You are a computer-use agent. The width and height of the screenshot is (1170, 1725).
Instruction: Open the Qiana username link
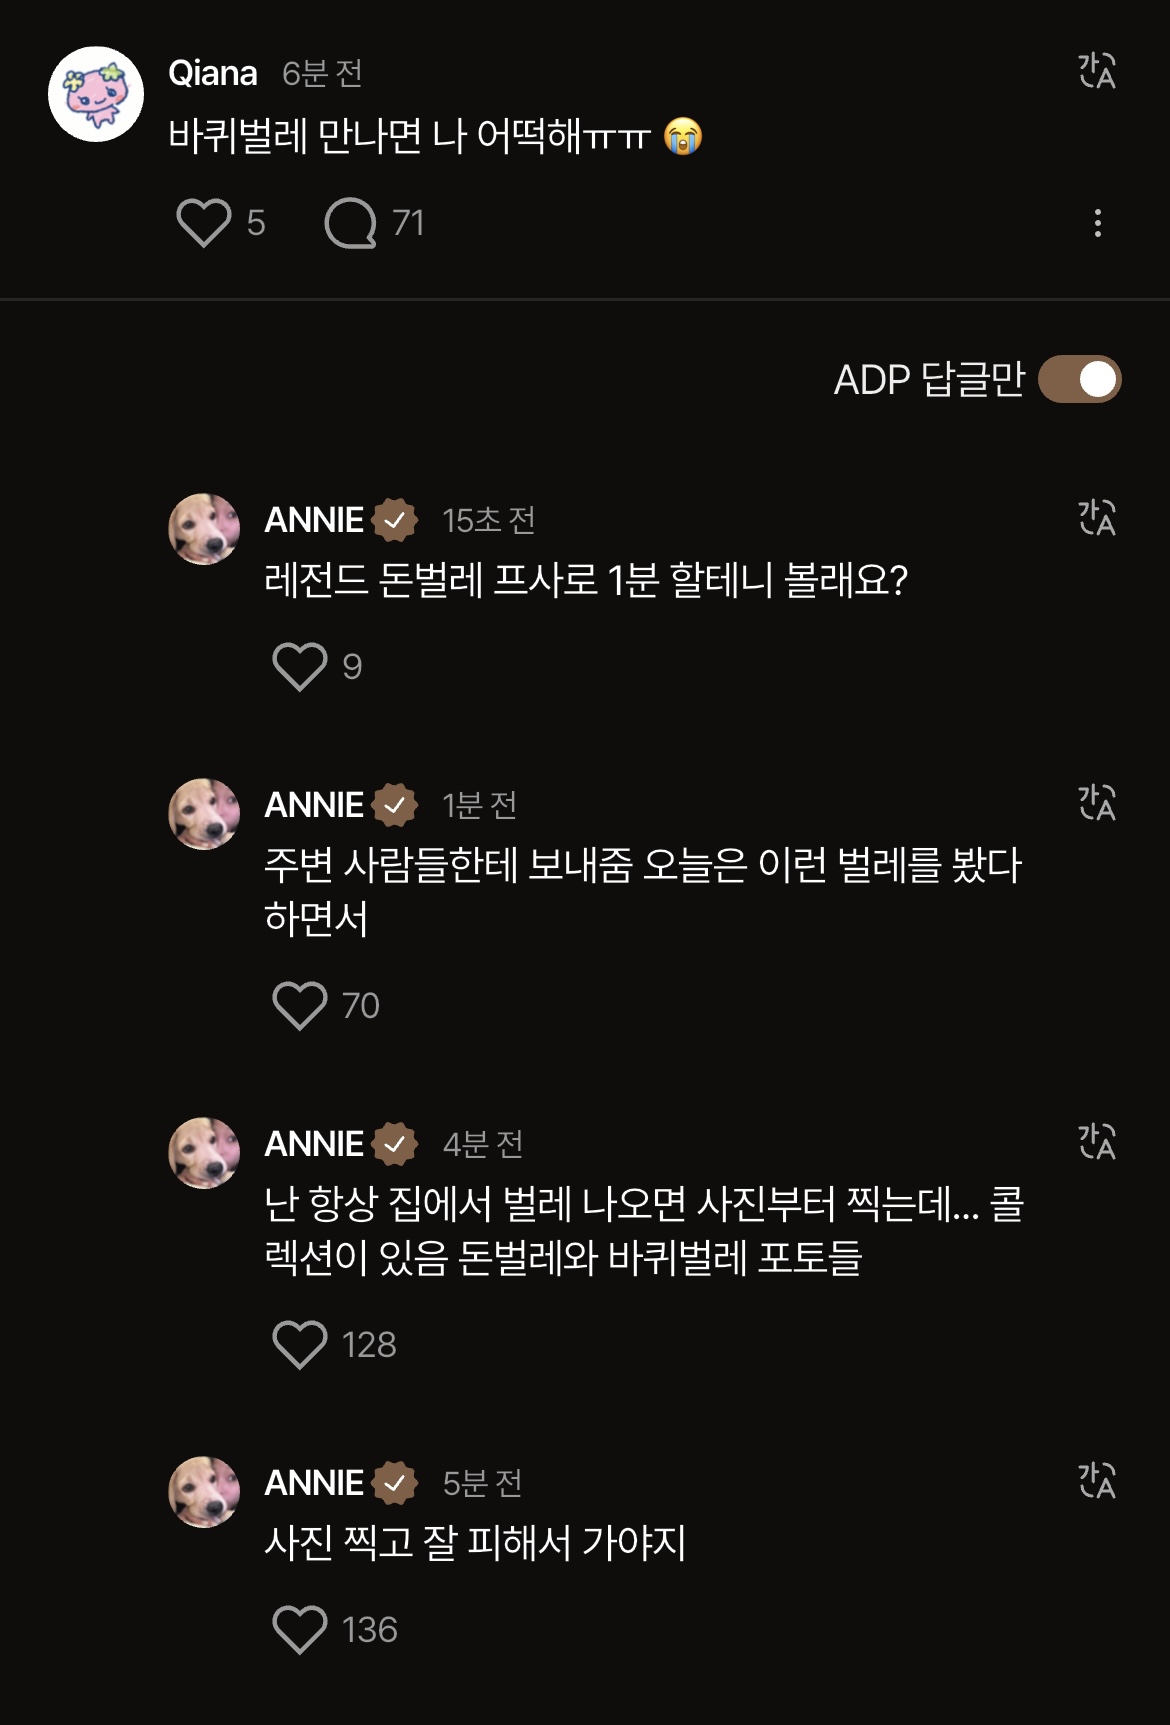213,73
